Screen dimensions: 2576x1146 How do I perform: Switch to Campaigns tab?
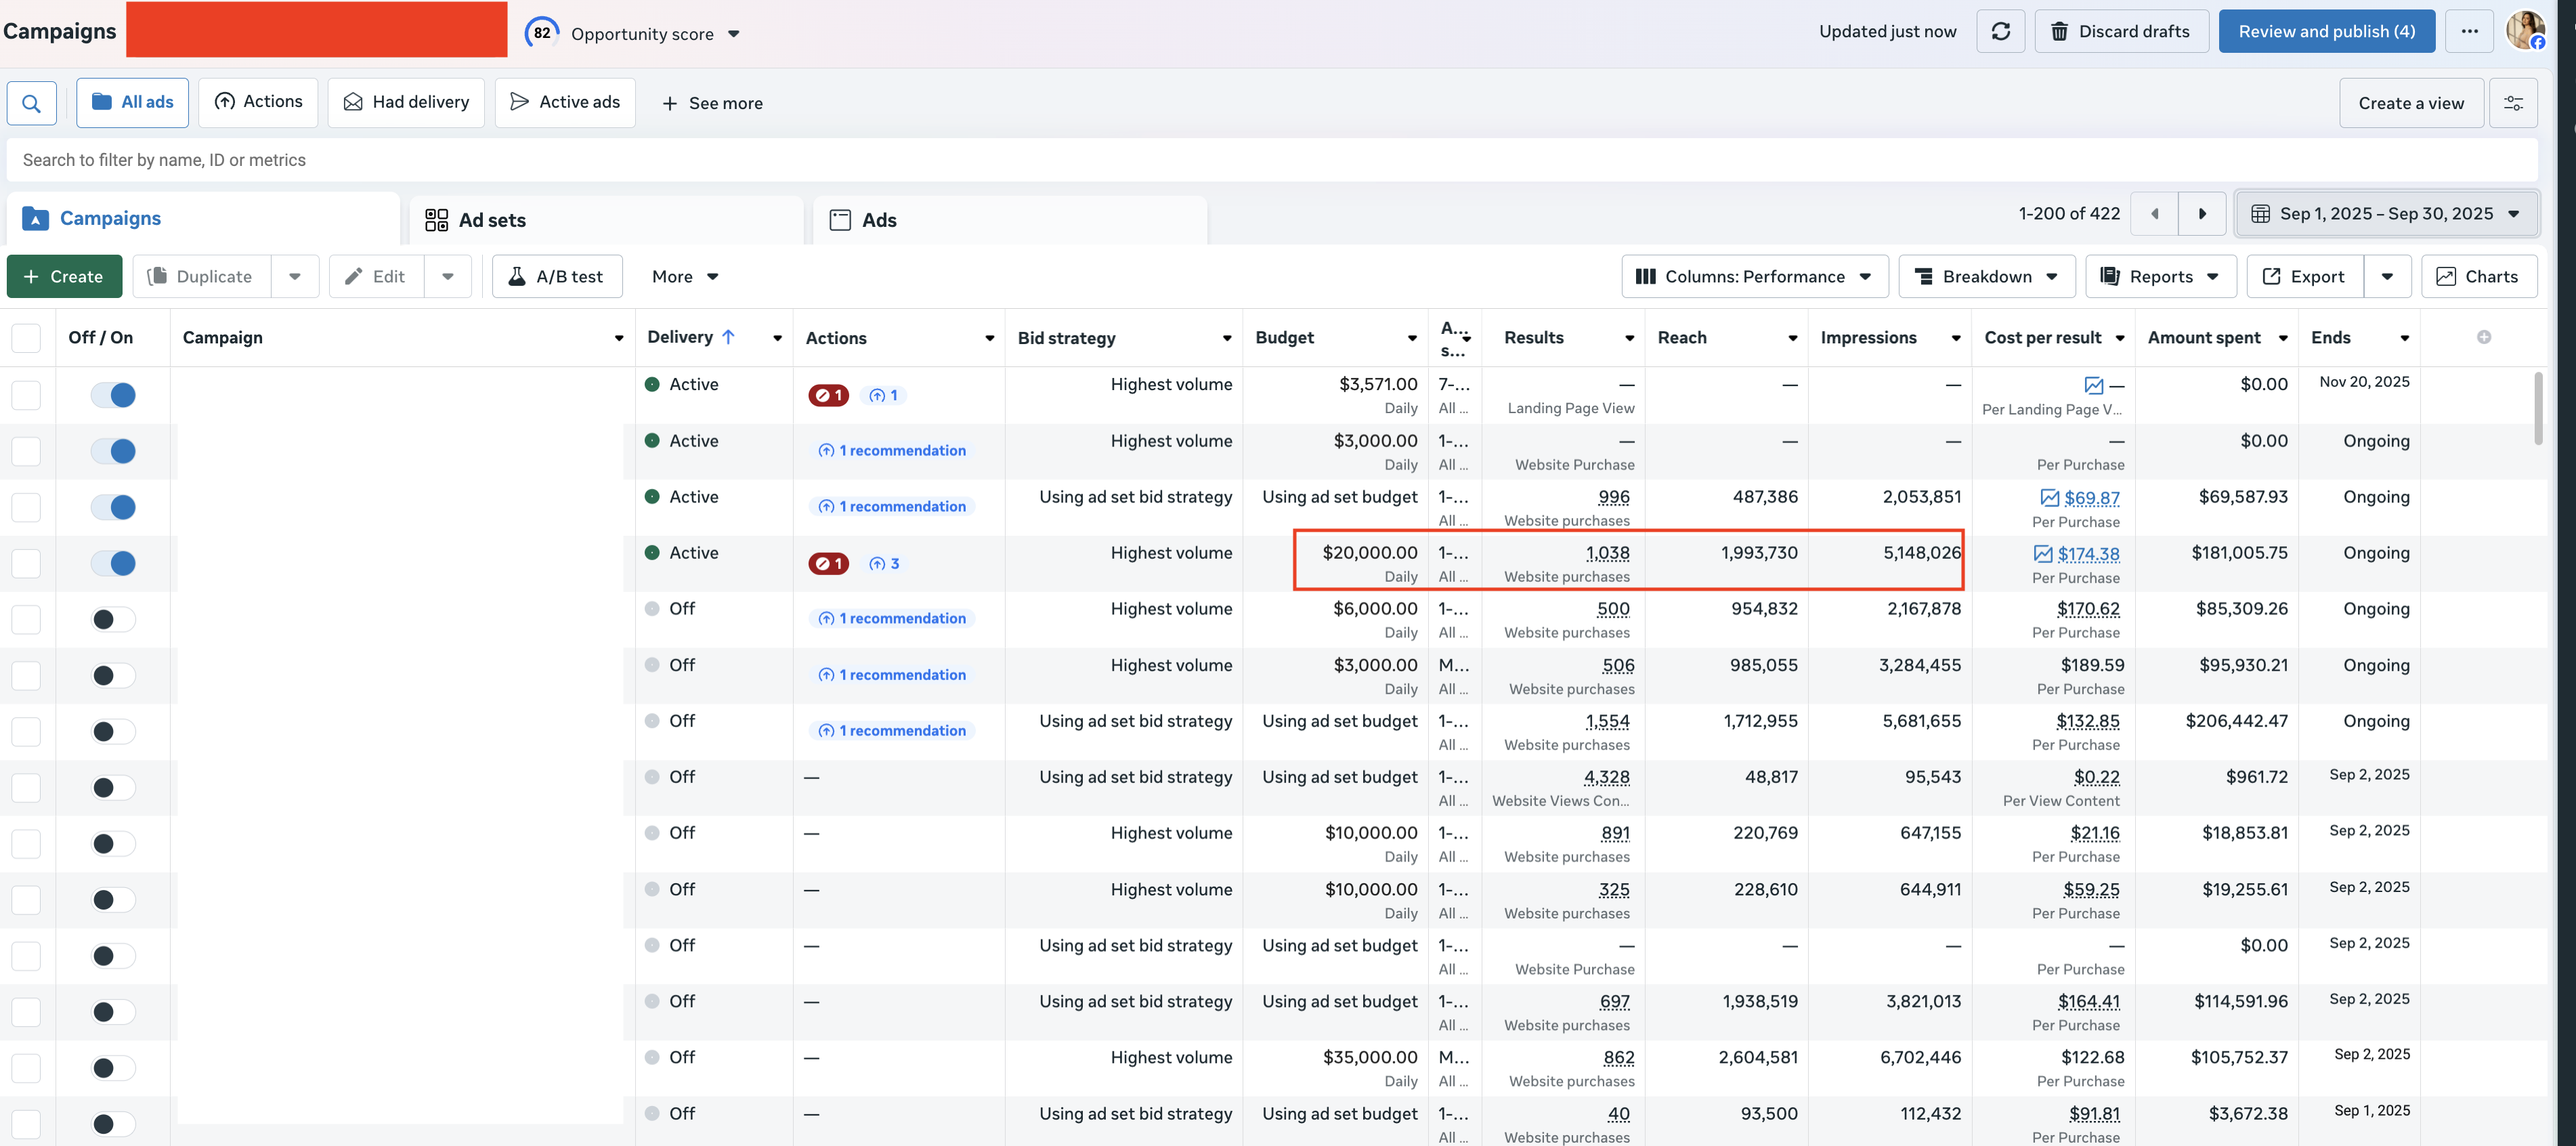(x=203, y=218)
